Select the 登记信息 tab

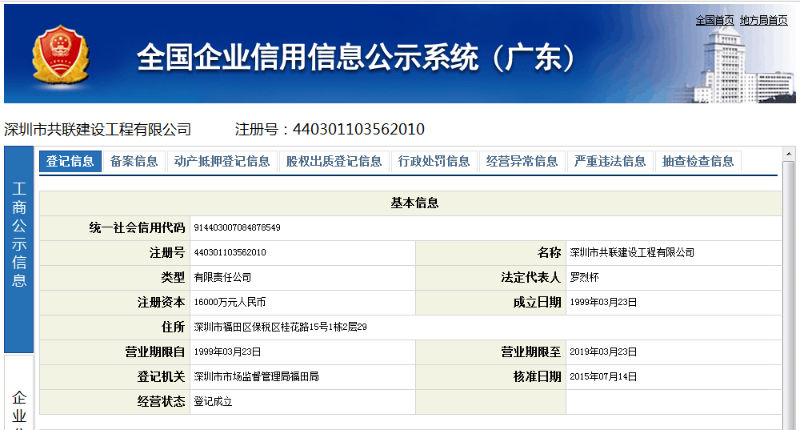click(x=69, y=161)
